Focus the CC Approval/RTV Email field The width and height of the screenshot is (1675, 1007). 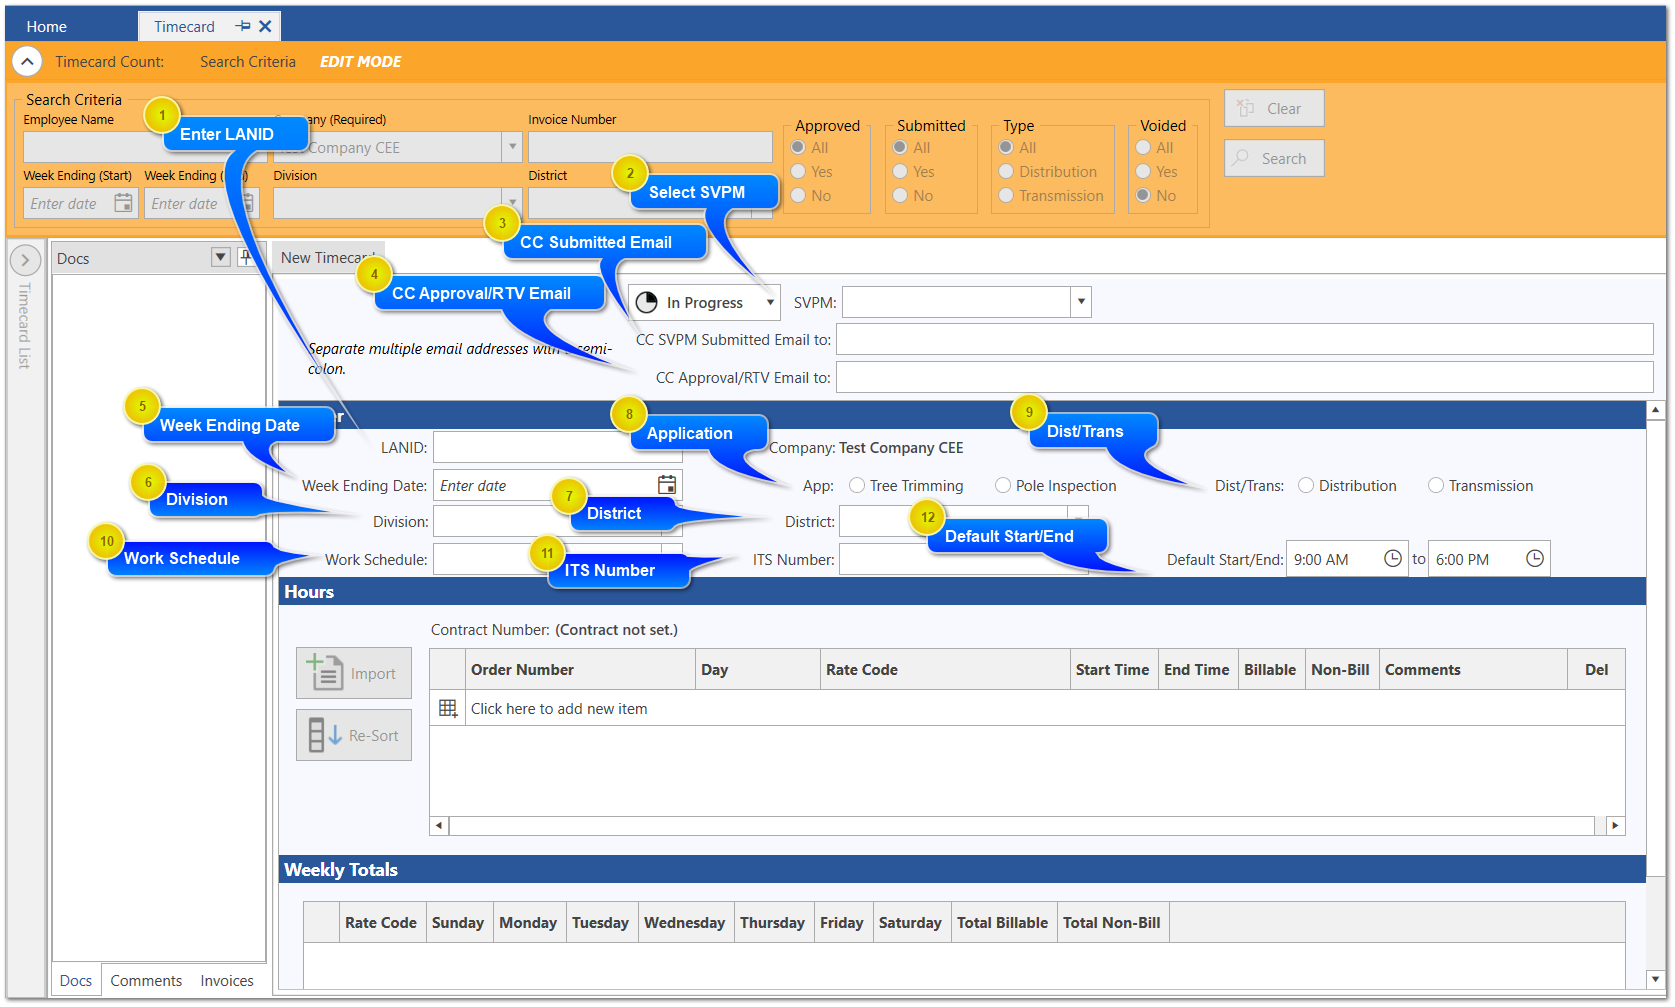(x=1244, y=377)
